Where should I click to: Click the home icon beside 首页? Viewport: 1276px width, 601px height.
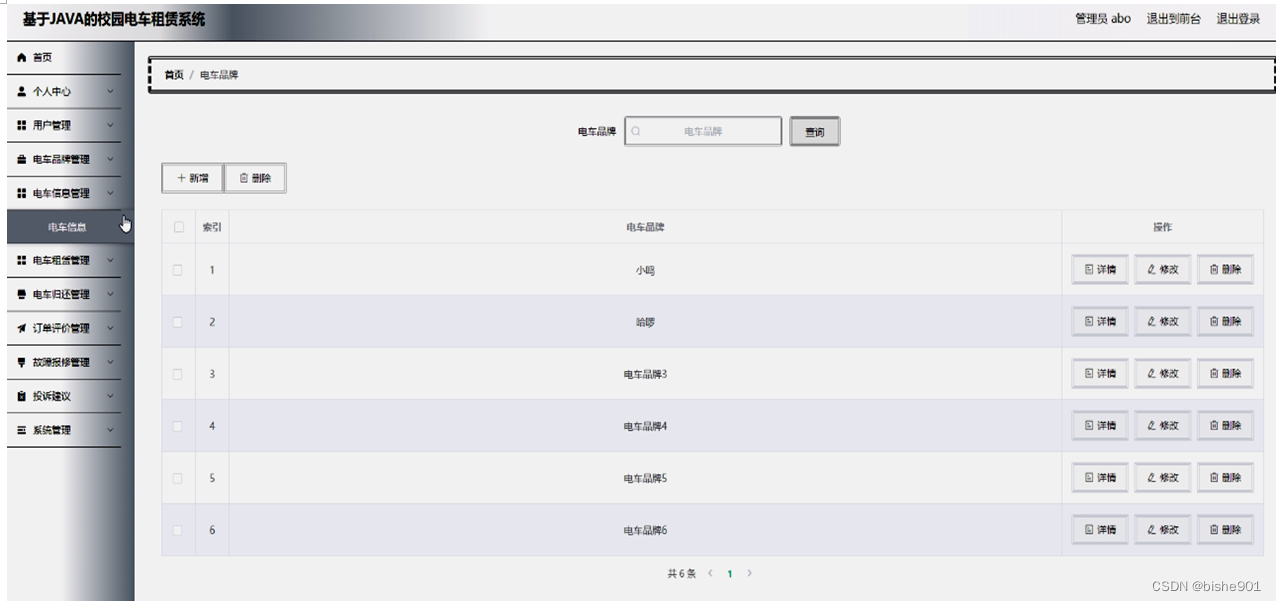(22, 58)
